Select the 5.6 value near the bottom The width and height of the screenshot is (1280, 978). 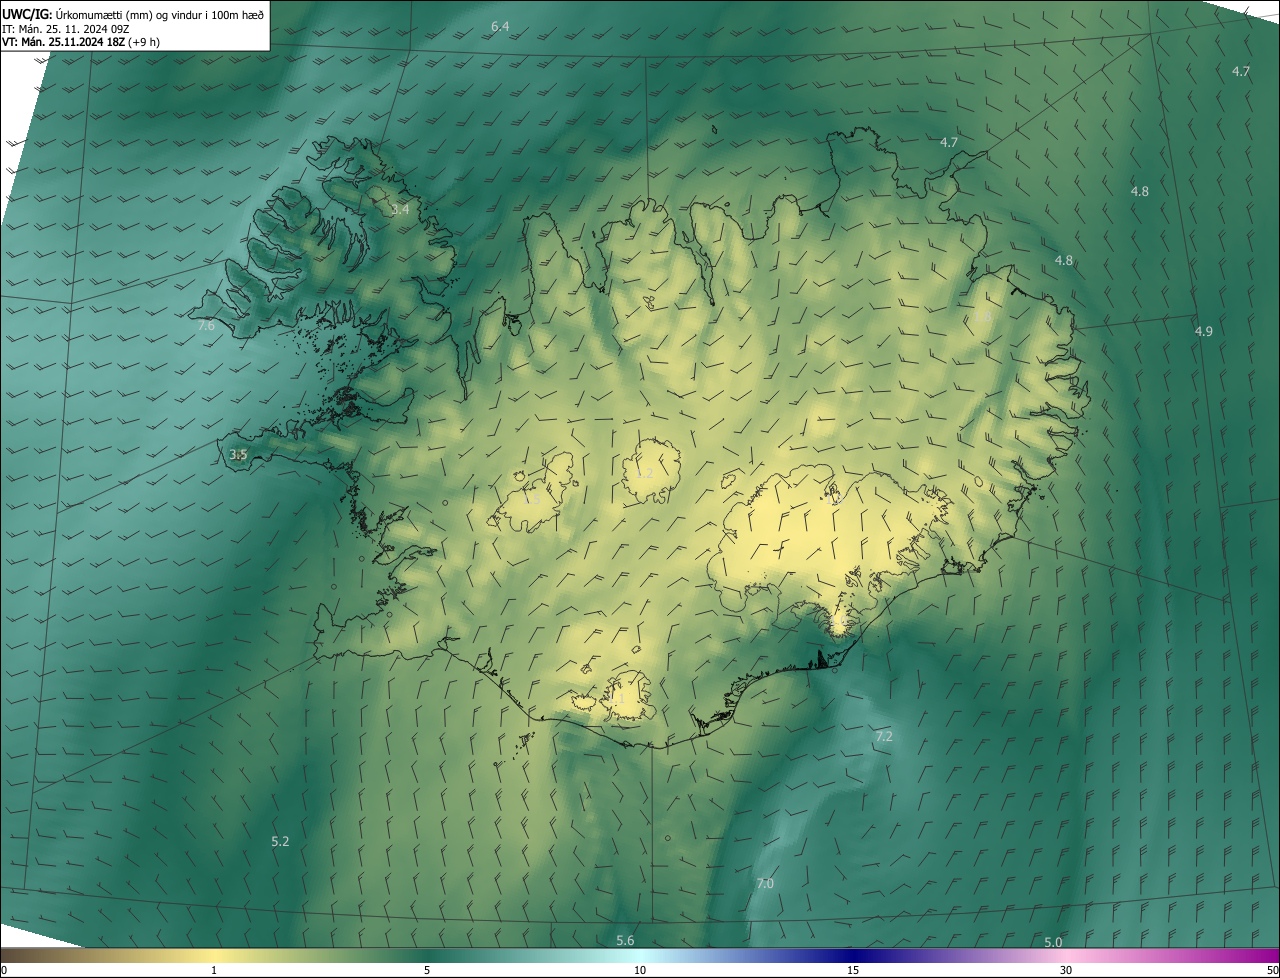tap(625, 941)
